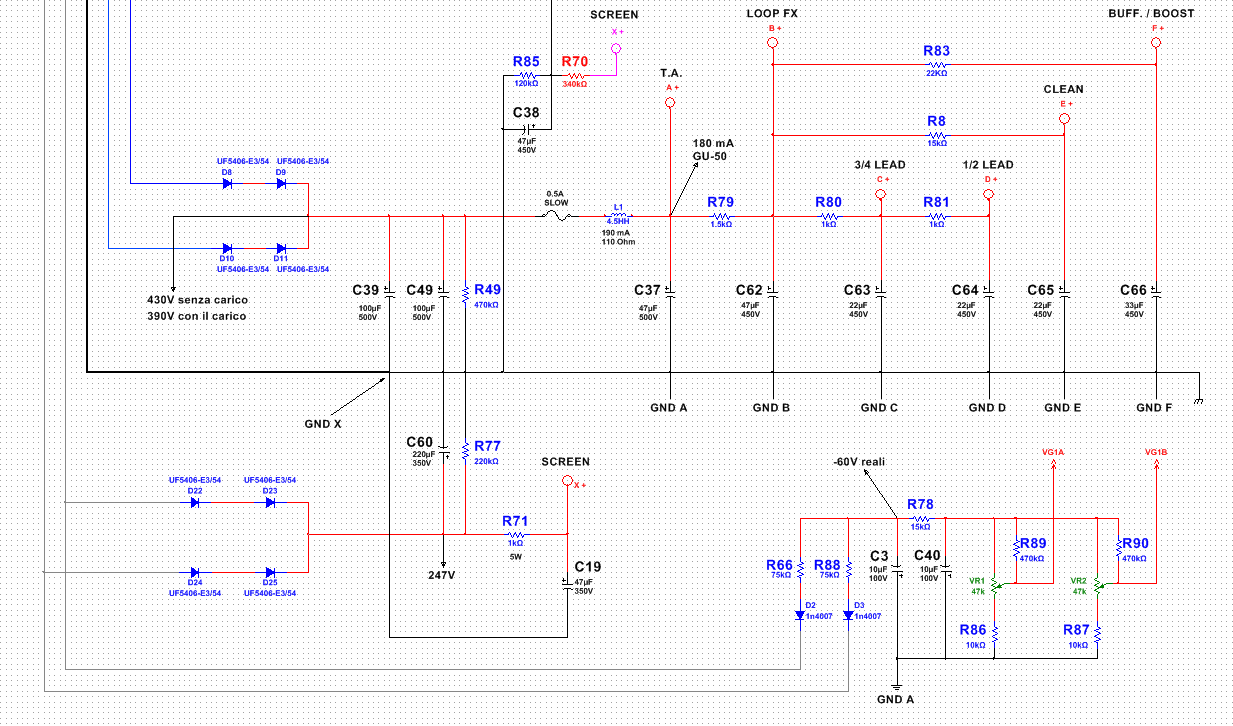Select the "430V senza carico" annotation text
The width and height of the screenshot is (1233, 726).
click(x=197, y=300)
